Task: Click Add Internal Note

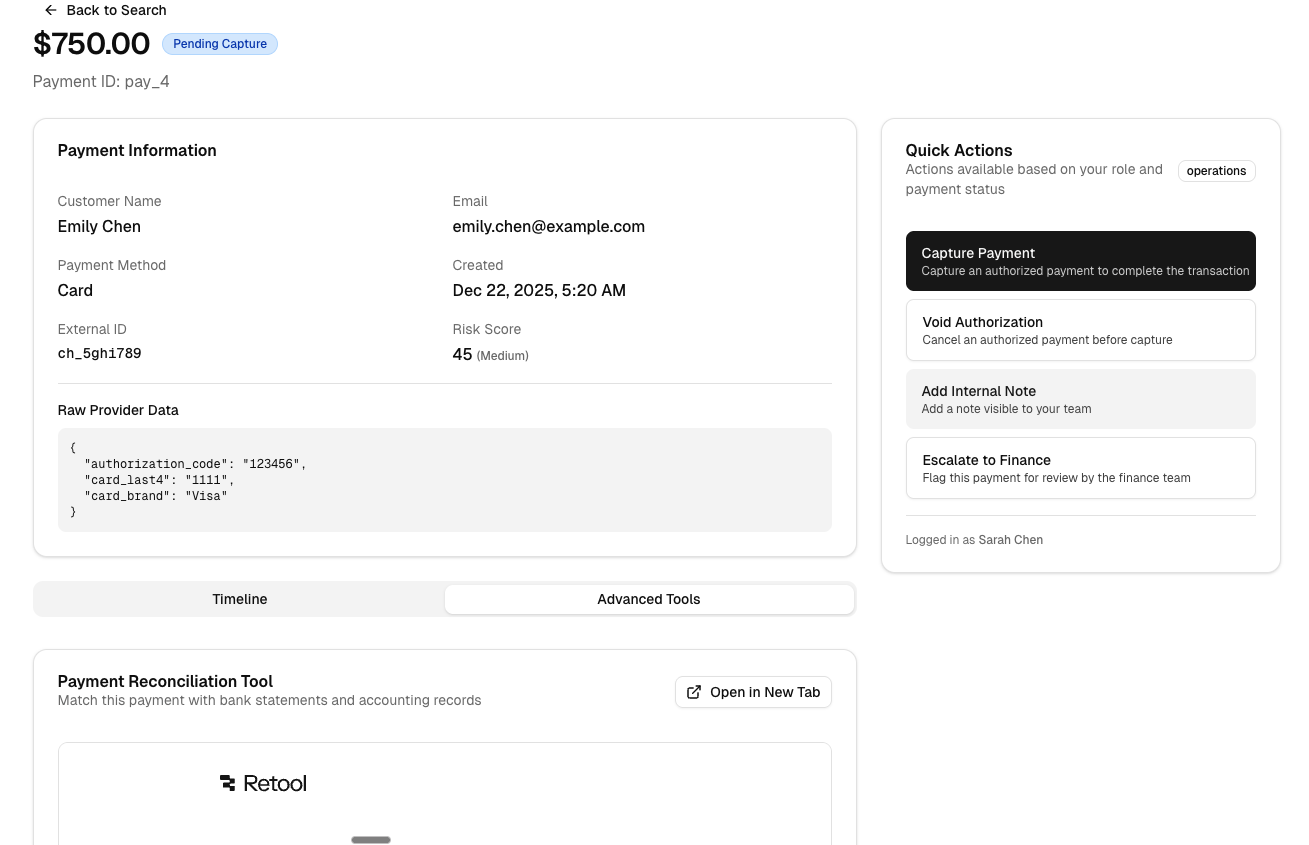Action: [x=1080, y=398]
